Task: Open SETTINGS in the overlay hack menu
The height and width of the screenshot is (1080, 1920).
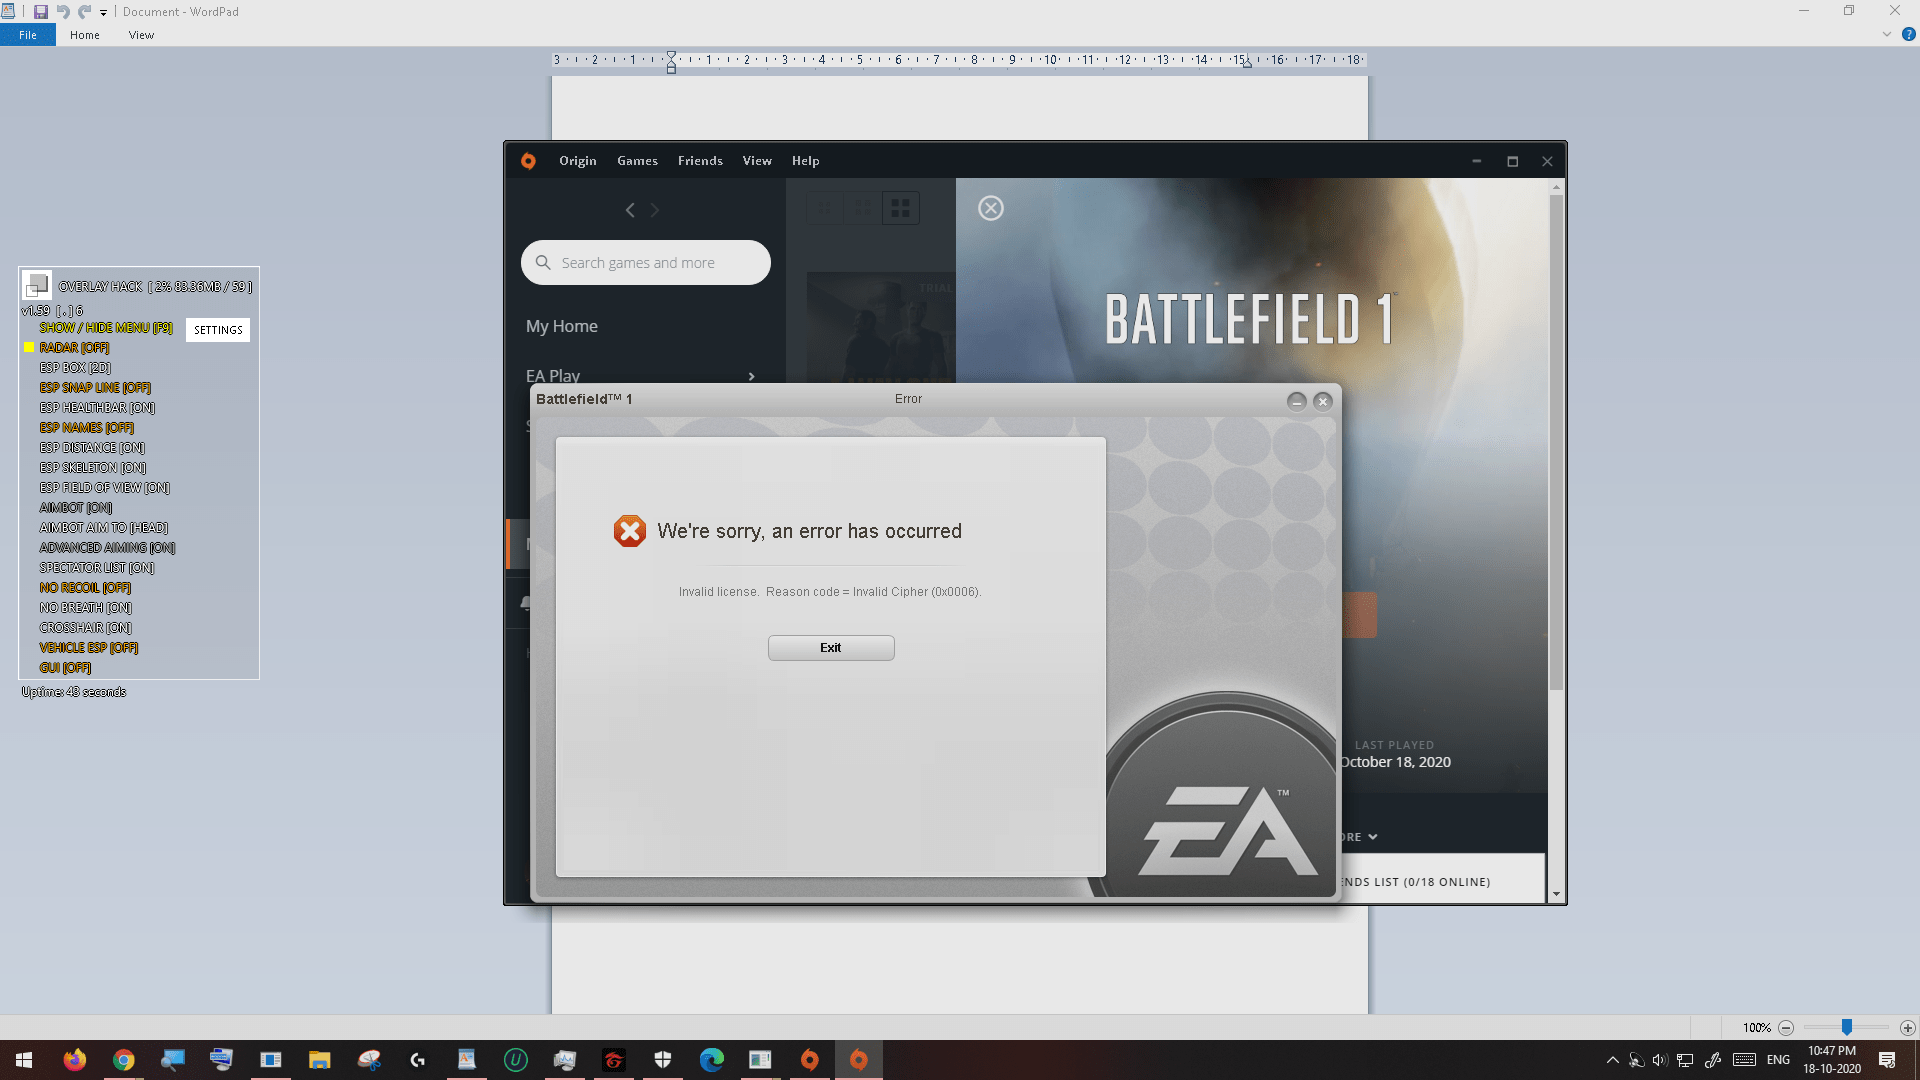Action: tap(218, 330)
